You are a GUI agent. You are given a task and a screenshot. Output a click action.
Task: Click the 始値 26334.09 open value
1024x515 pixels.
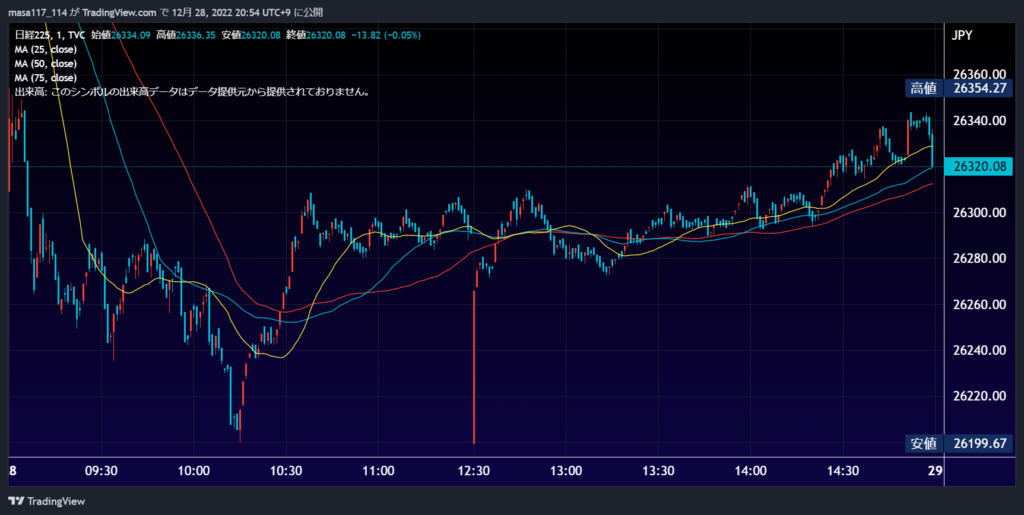click(x=120, y=35)
